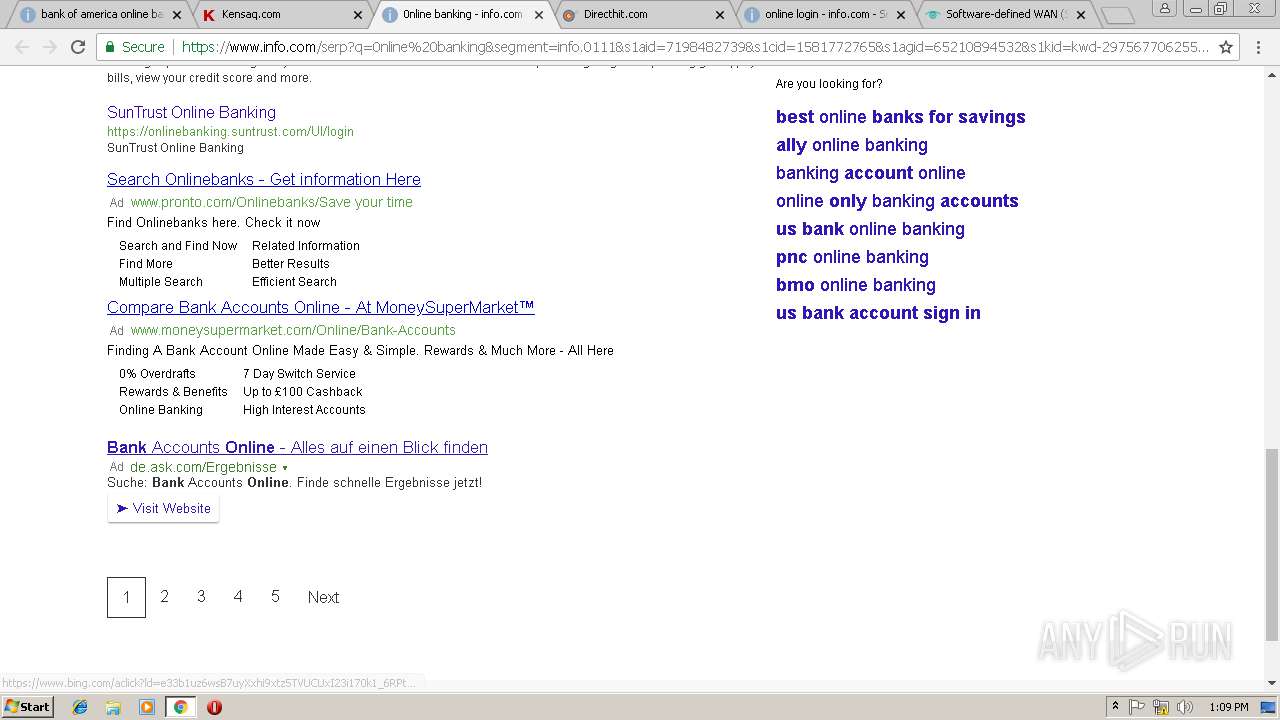Click the Chrome icon in the taskbar
The image size is (1280, 720).
(180, 707)
